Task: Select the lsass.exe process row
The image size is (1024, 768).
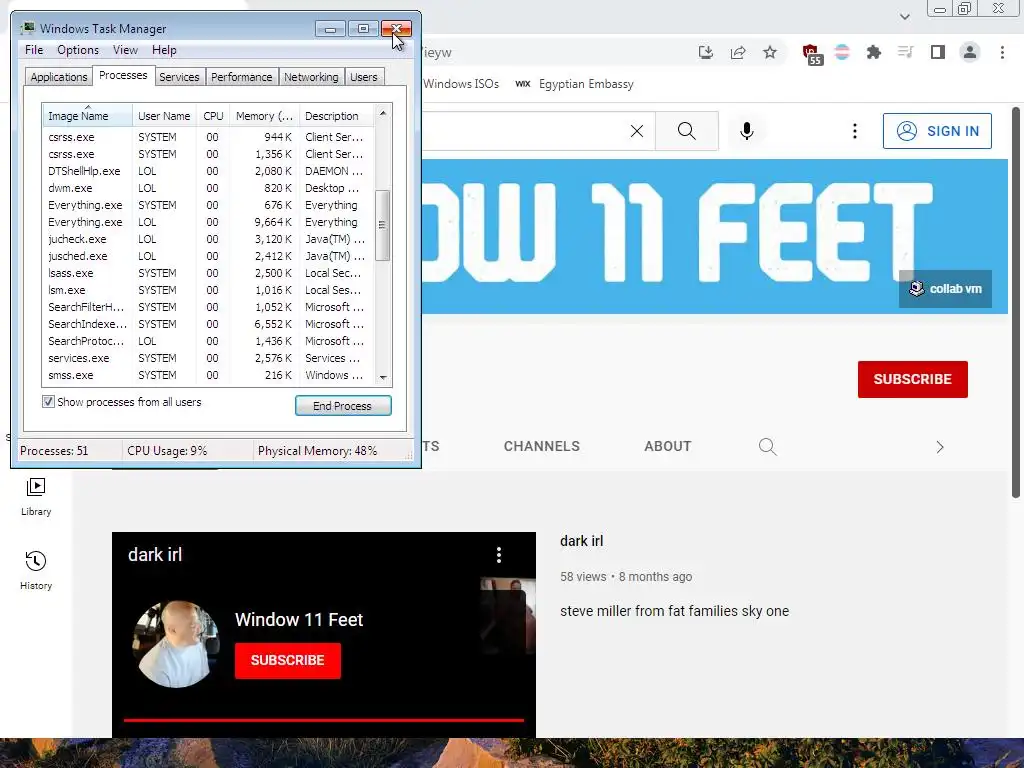Action: click(208, 273)
